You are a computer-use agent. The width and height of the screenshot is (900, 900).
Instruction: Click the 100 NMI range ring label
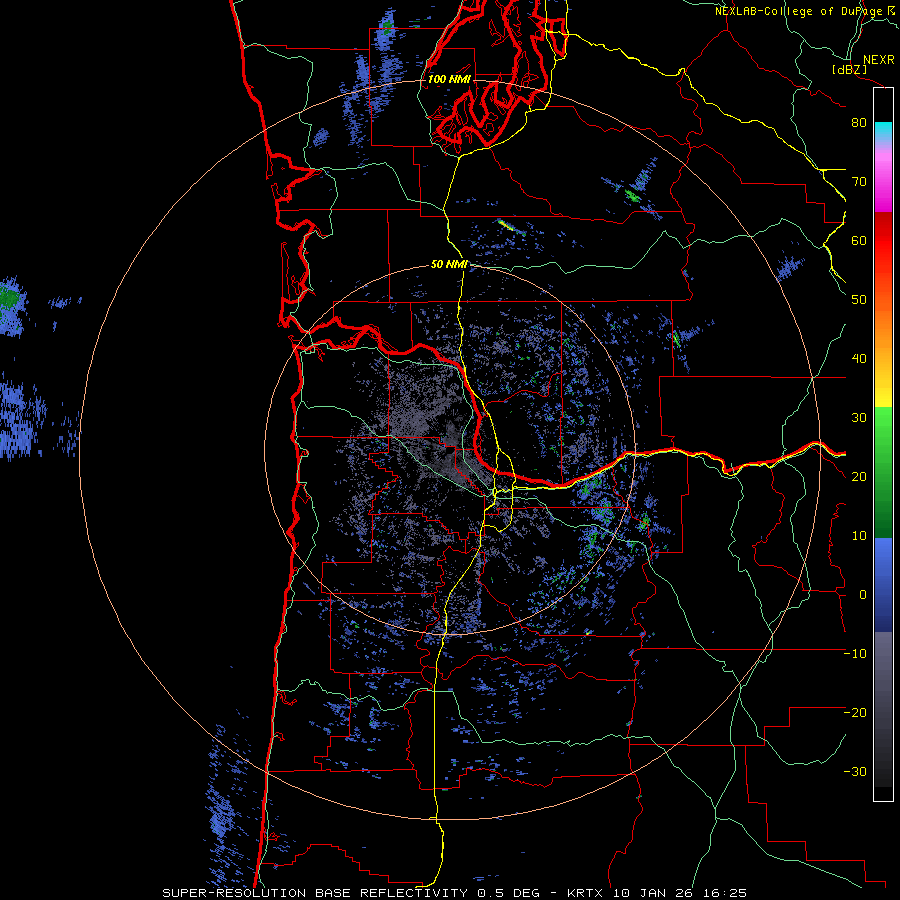coord(449,79)
